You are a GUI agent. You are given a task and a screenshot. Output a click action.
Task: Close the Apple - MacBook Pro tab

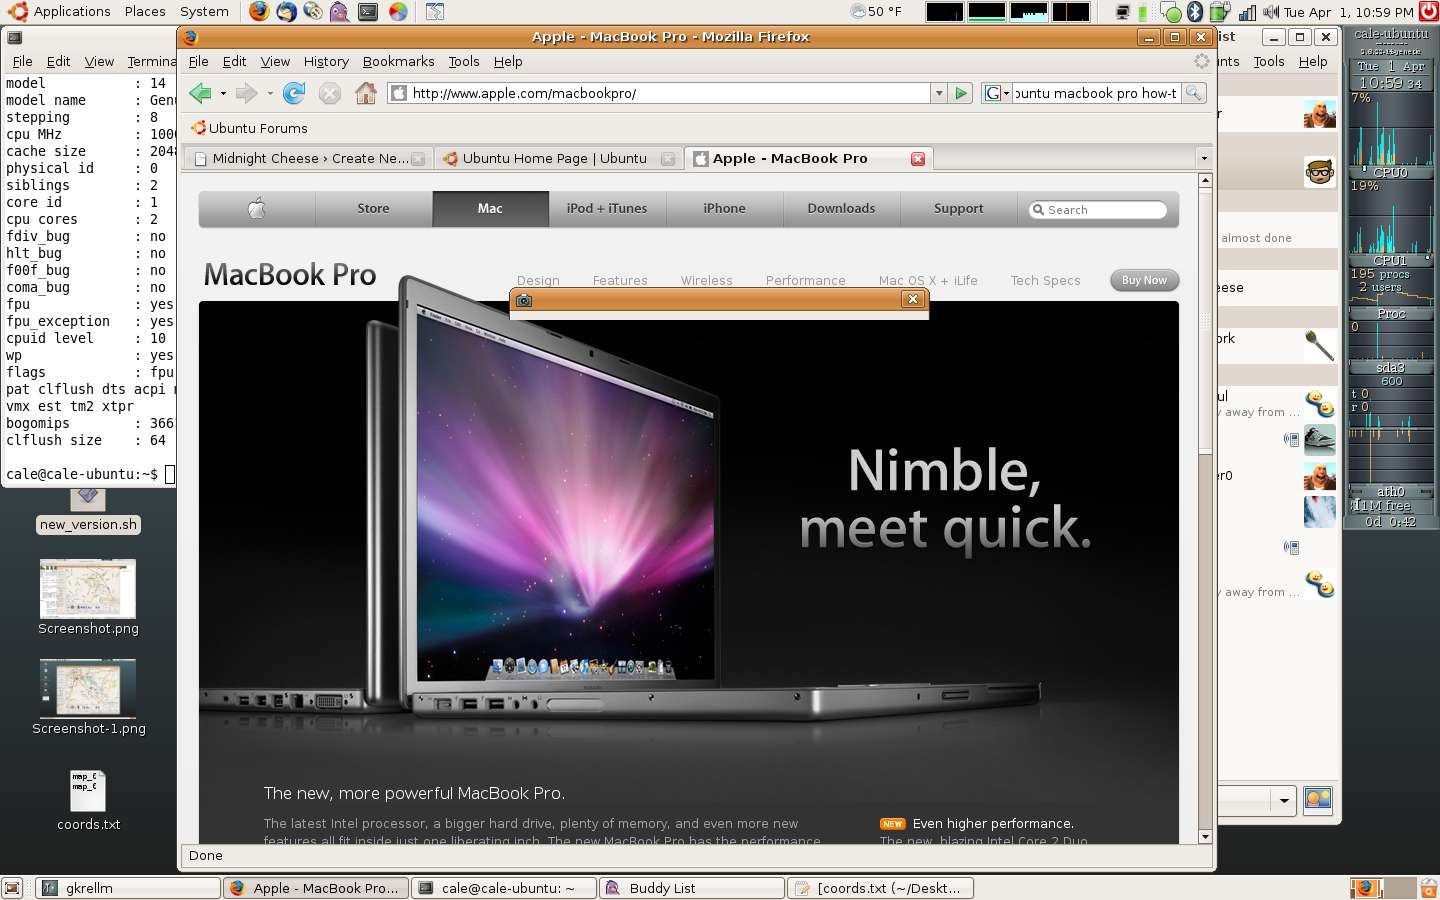[x=918, y=159]
